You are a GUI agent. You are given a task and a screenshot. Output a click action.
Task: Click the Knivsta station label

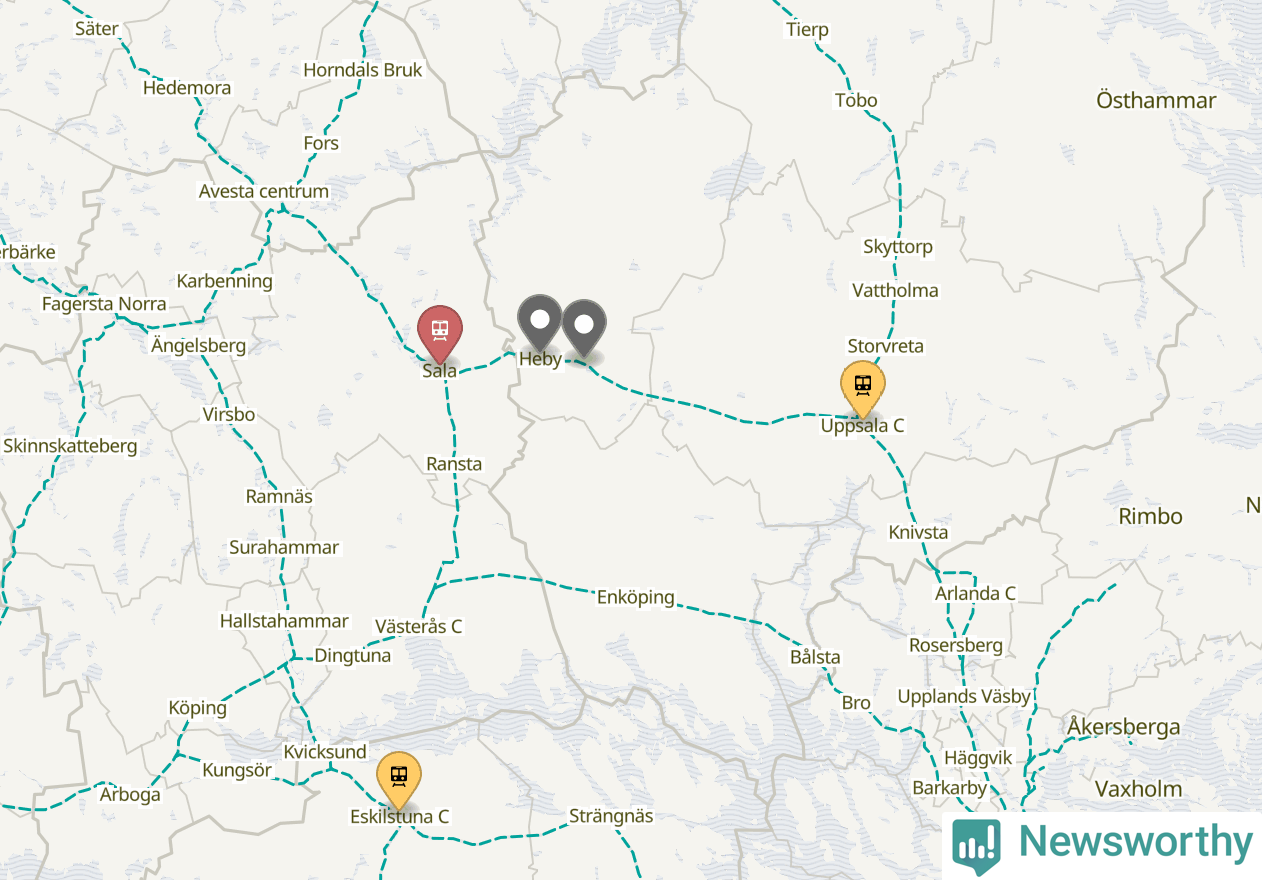918,532
